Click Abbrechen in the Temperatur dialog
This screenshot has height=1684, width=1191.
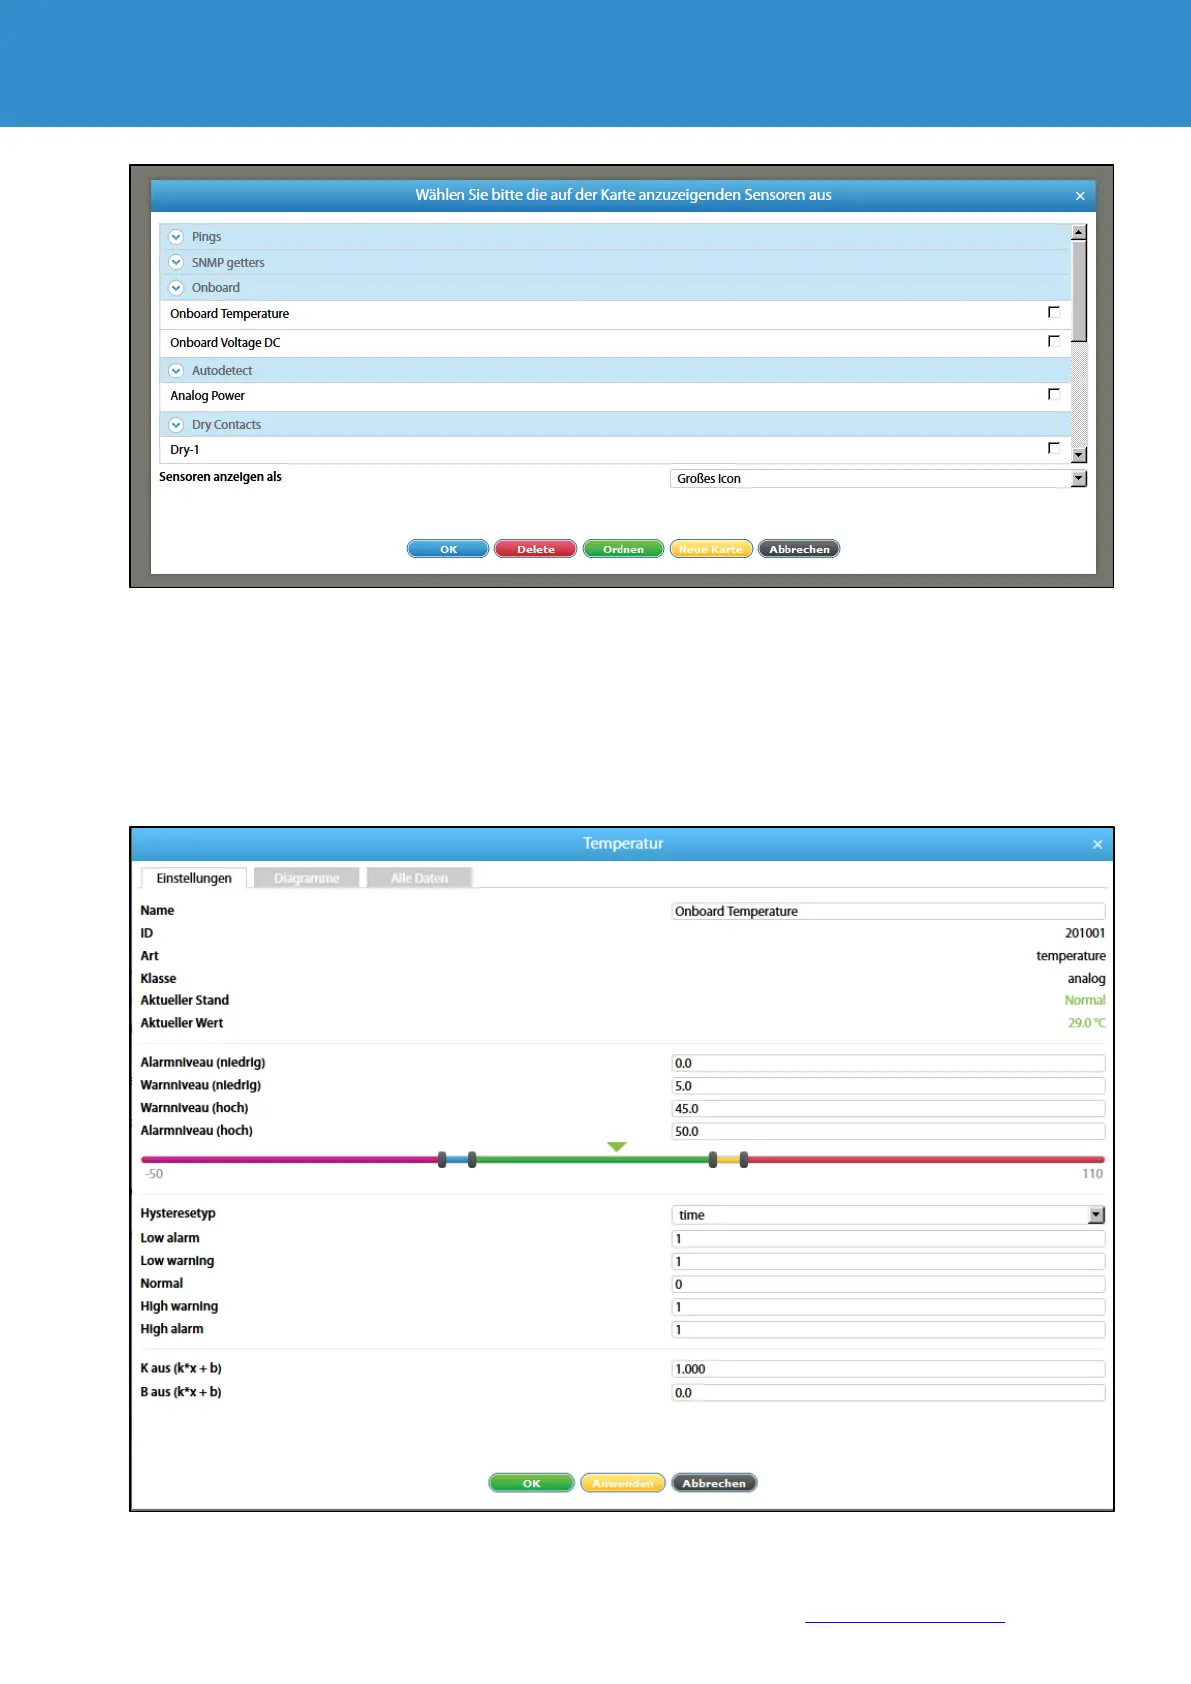pos(714,1483)
